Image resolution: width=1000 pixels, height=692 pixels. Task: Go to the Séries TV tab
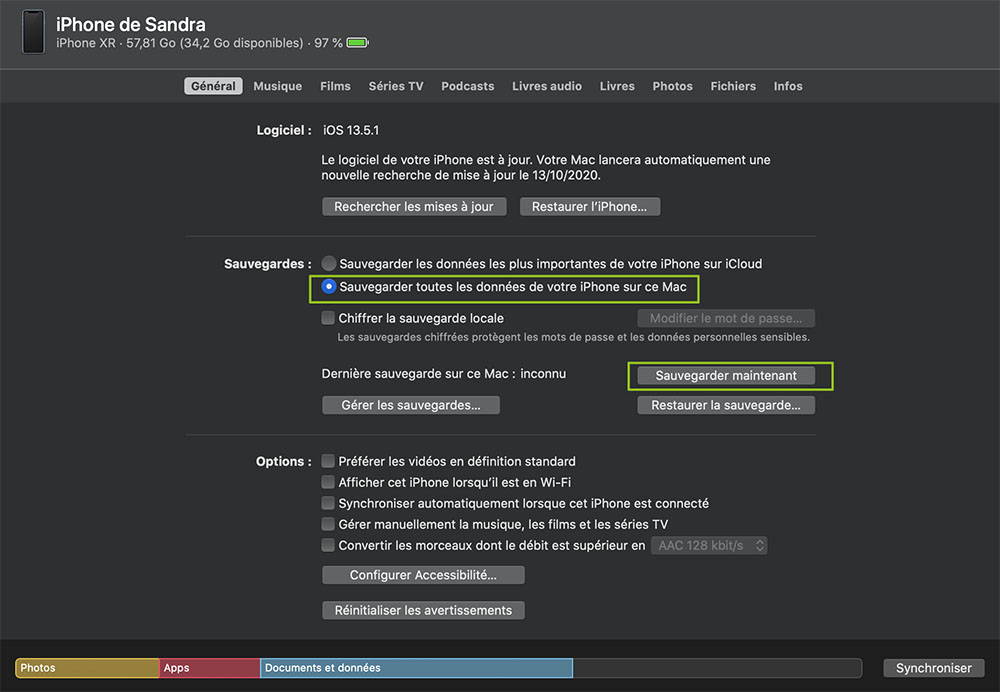point(396,86)
